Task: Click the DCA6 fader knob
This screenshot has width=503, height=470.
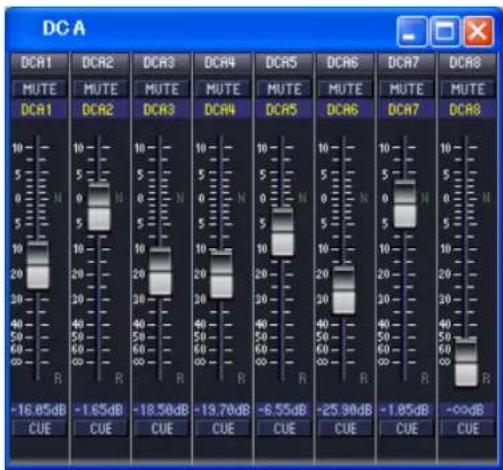Action: (x=344, y=289)
